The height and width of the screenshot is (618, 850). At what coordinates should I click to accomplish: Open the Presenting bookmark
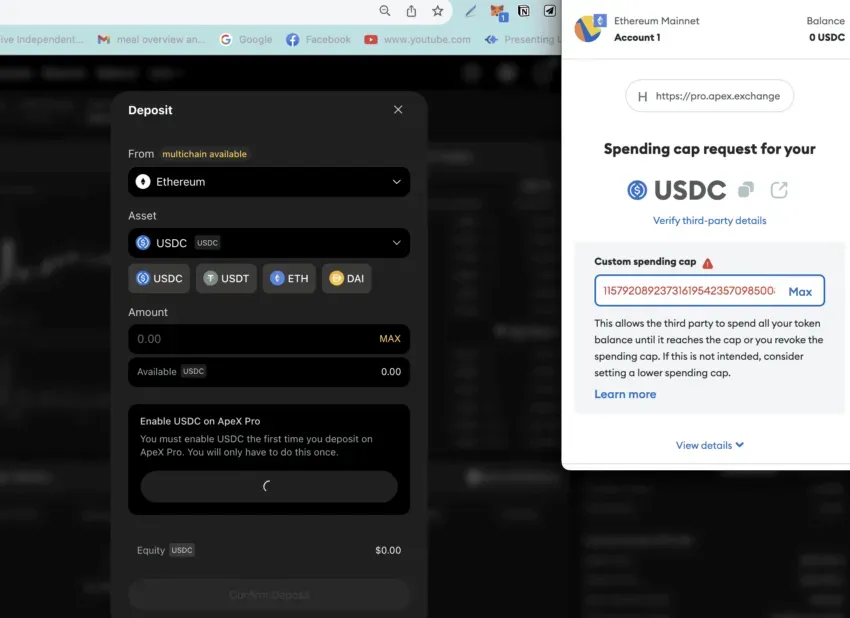coord(523,40)
